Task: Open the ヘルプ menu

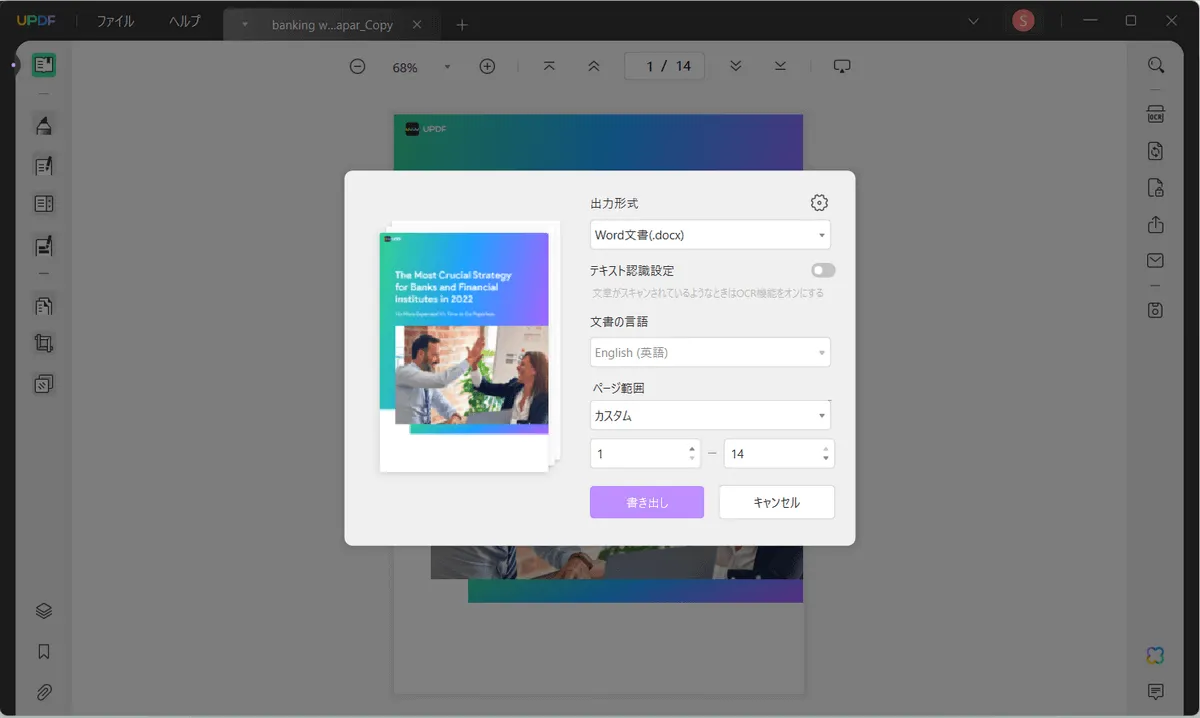Action: (x=185, y=21)
